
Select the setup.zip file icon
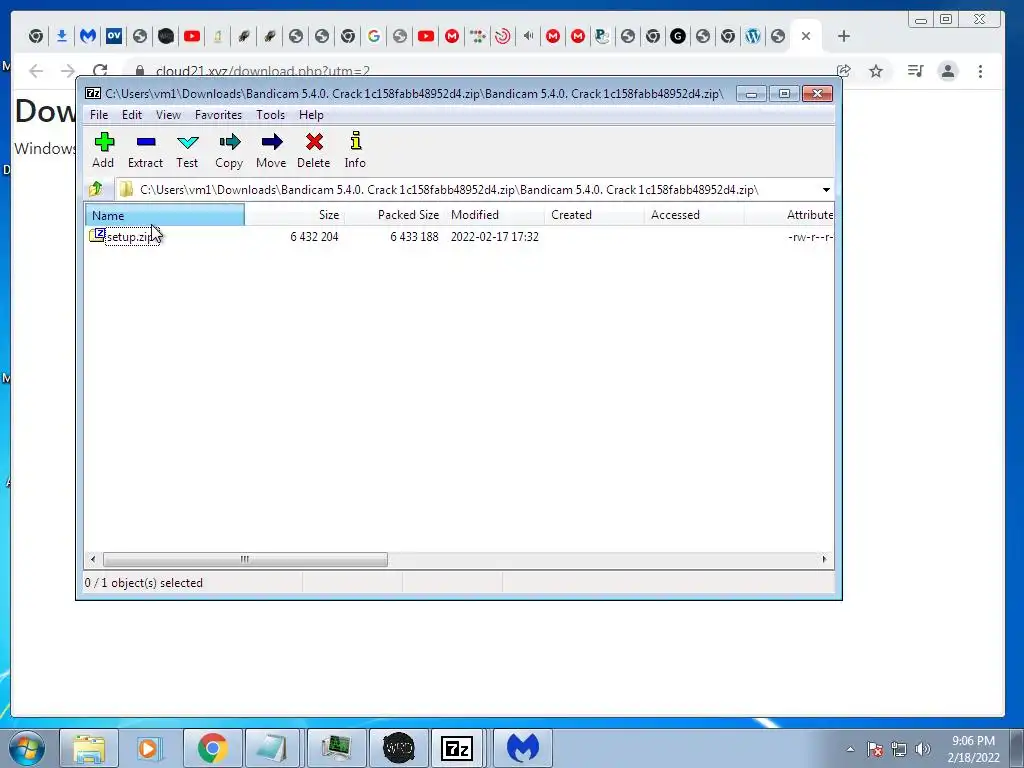click(x=97, y=235)
